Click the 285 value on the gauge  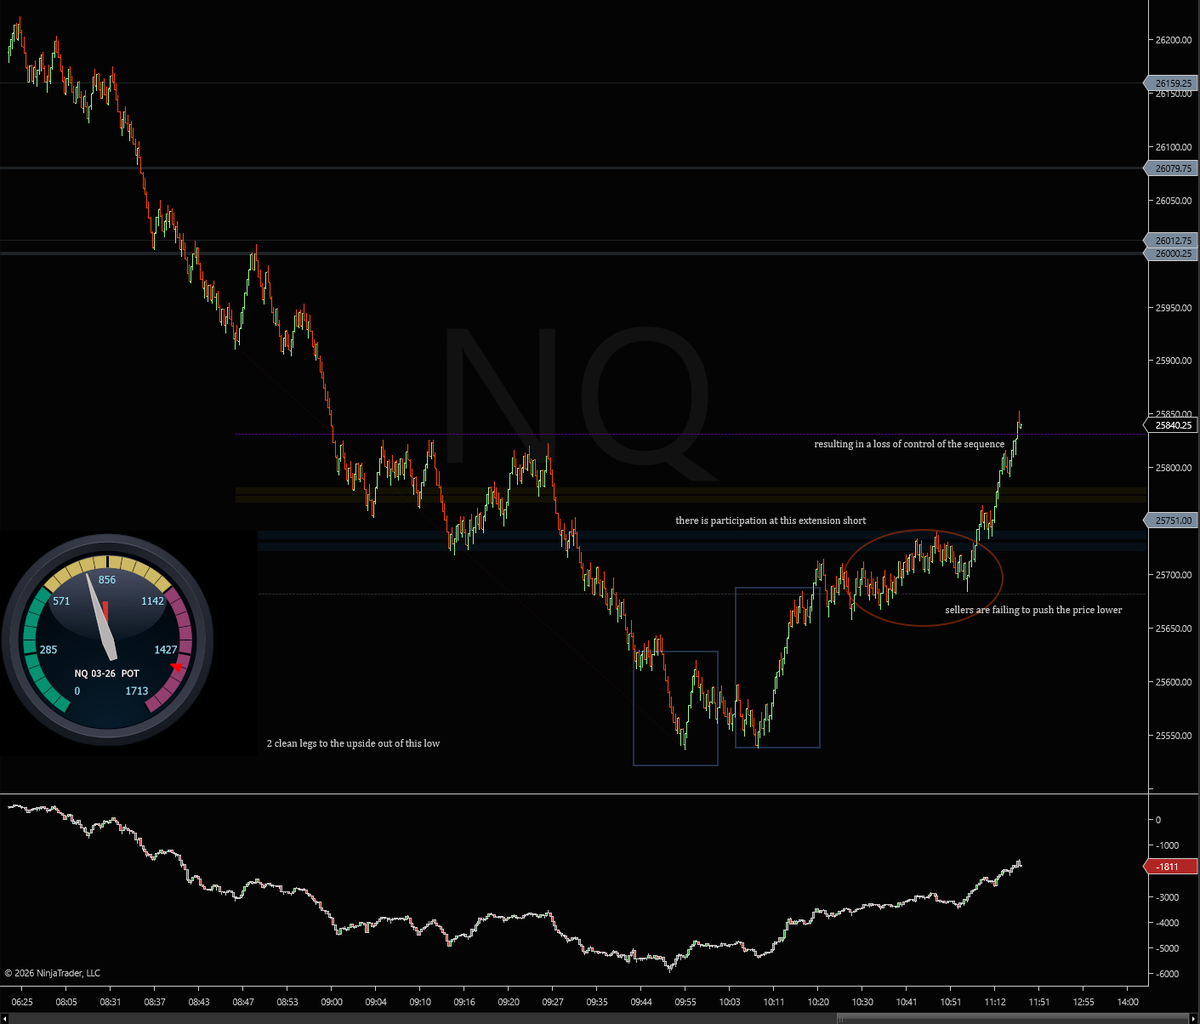[48, 649]
